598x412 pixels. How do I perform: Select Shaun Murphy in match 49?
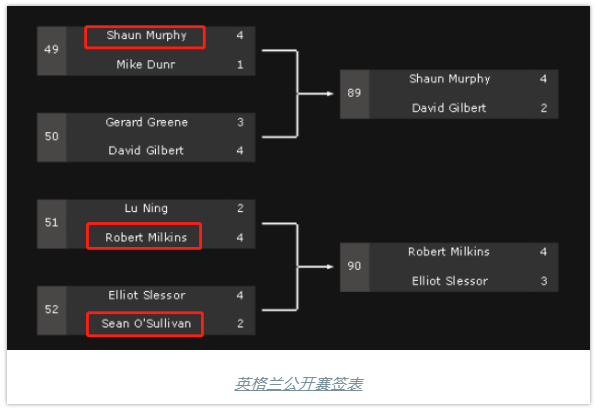pyautogui.click(x=146, y=35)
